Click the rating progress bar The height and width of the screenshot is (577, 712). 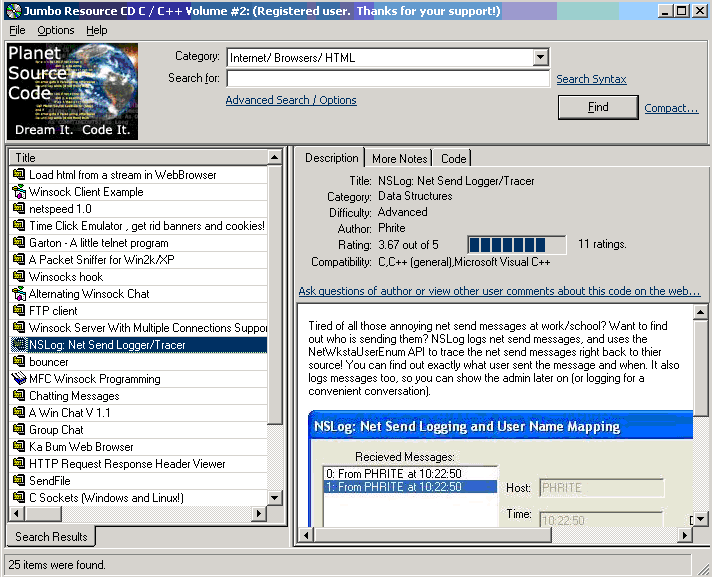pyautogui.click(x=517, y=245)
